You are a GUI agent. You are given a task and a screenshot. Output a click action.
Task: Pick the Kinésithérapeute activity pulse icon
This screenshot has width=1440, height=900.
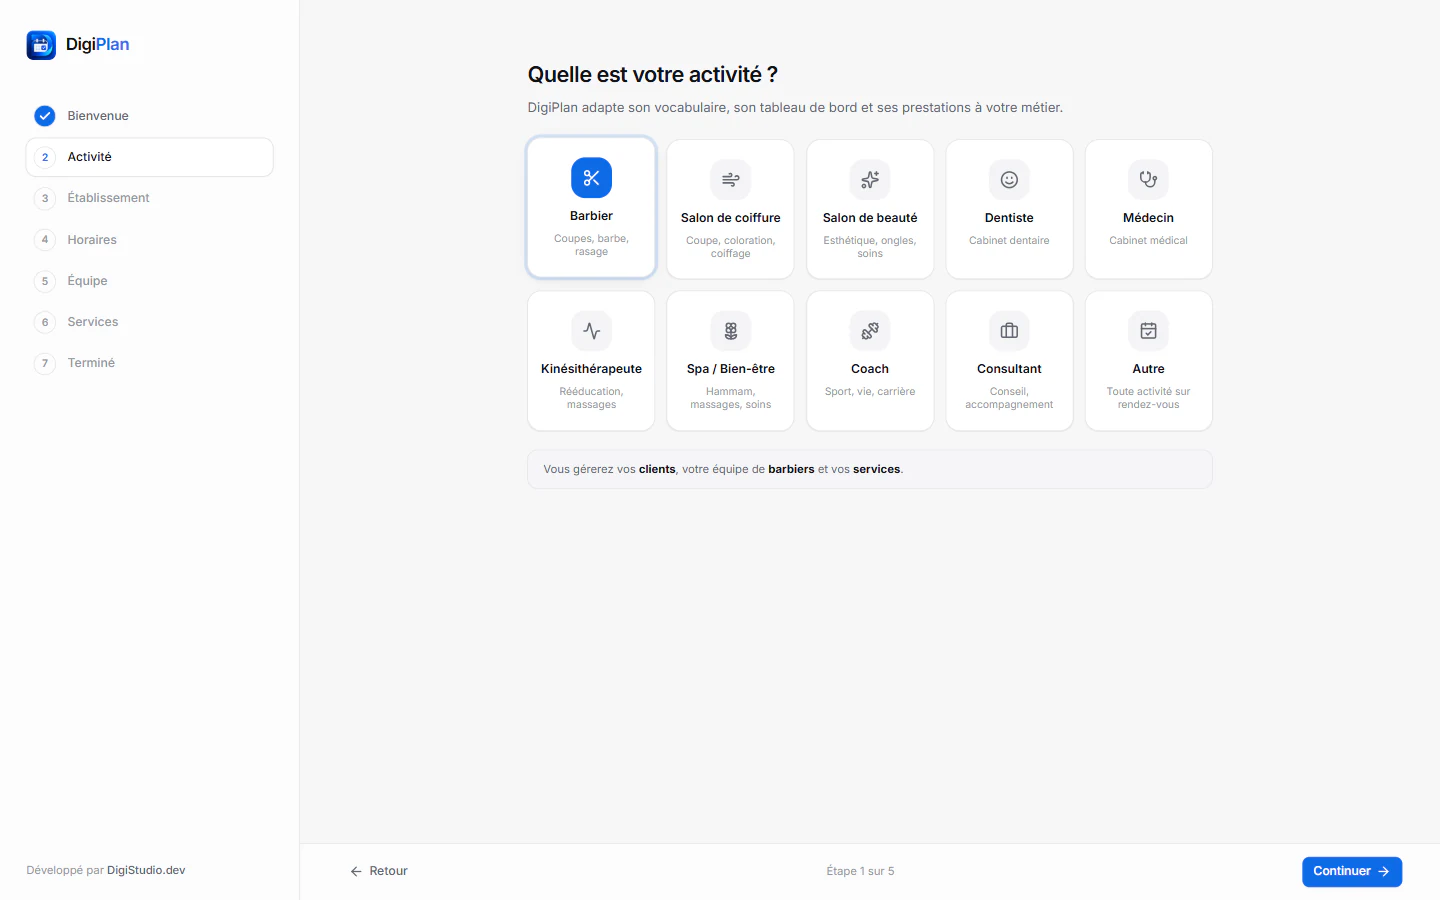(591, 331)
